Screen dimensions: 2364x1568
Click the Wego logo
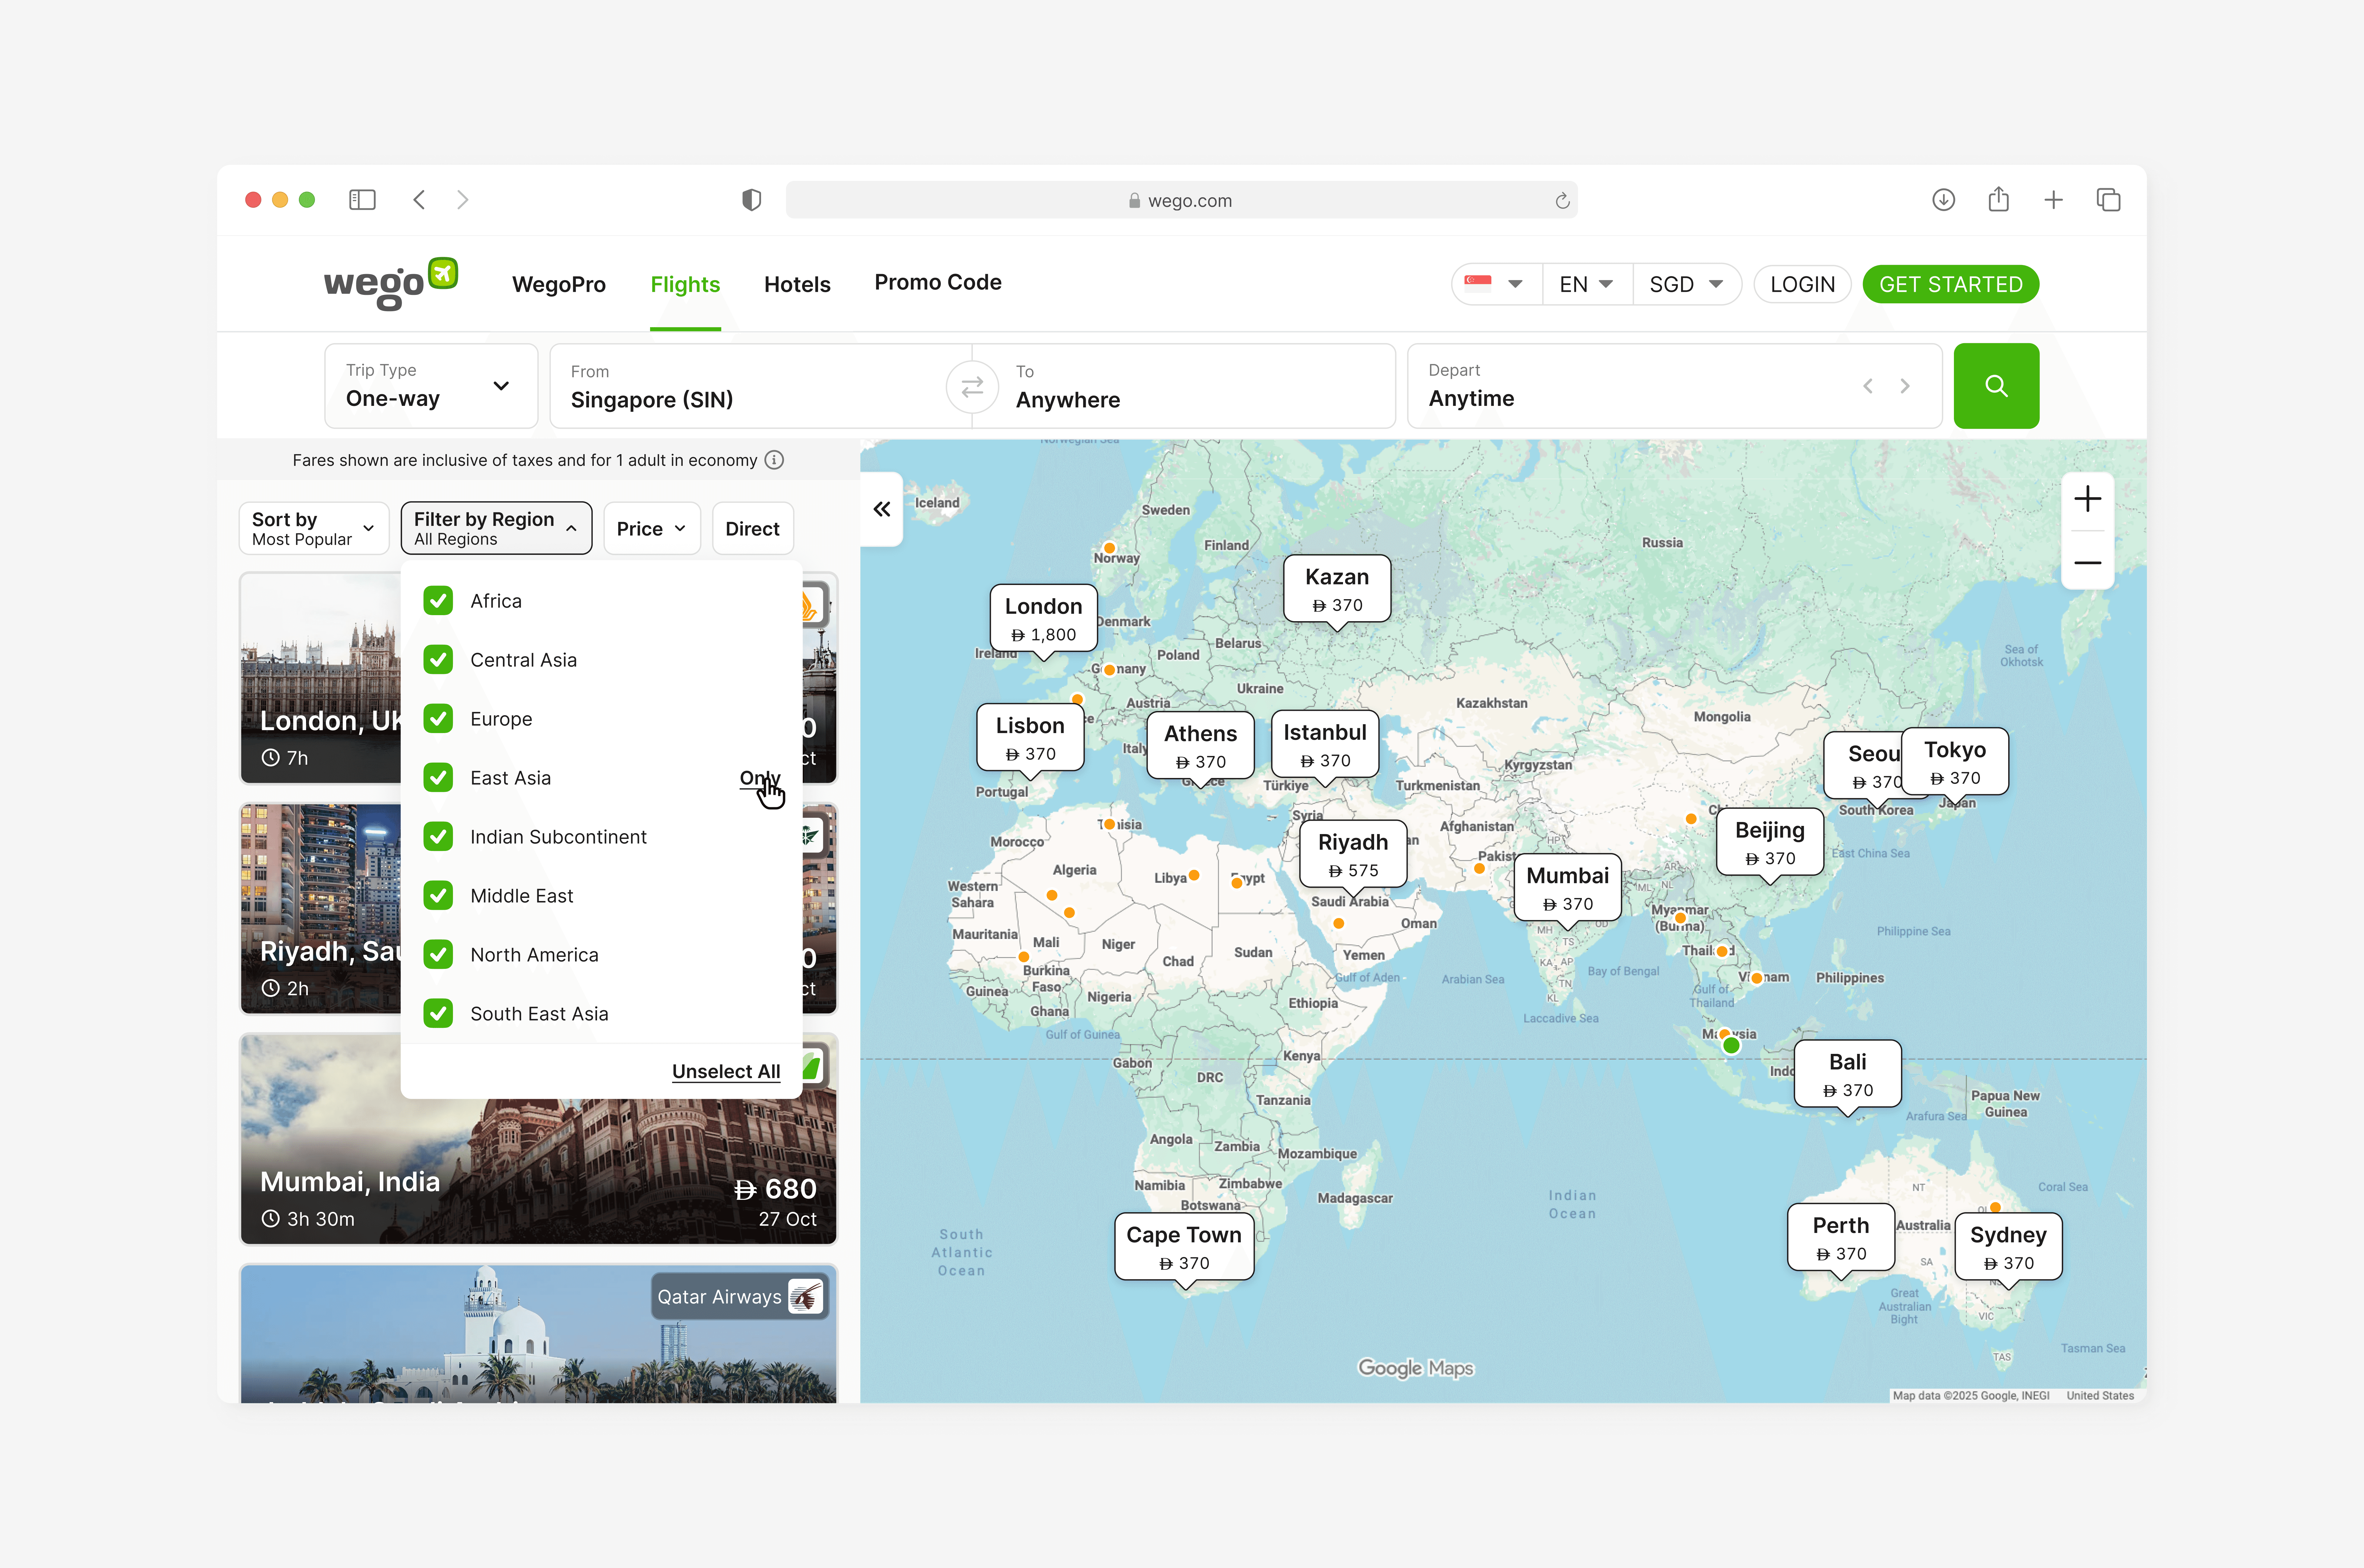click(391, 284)
